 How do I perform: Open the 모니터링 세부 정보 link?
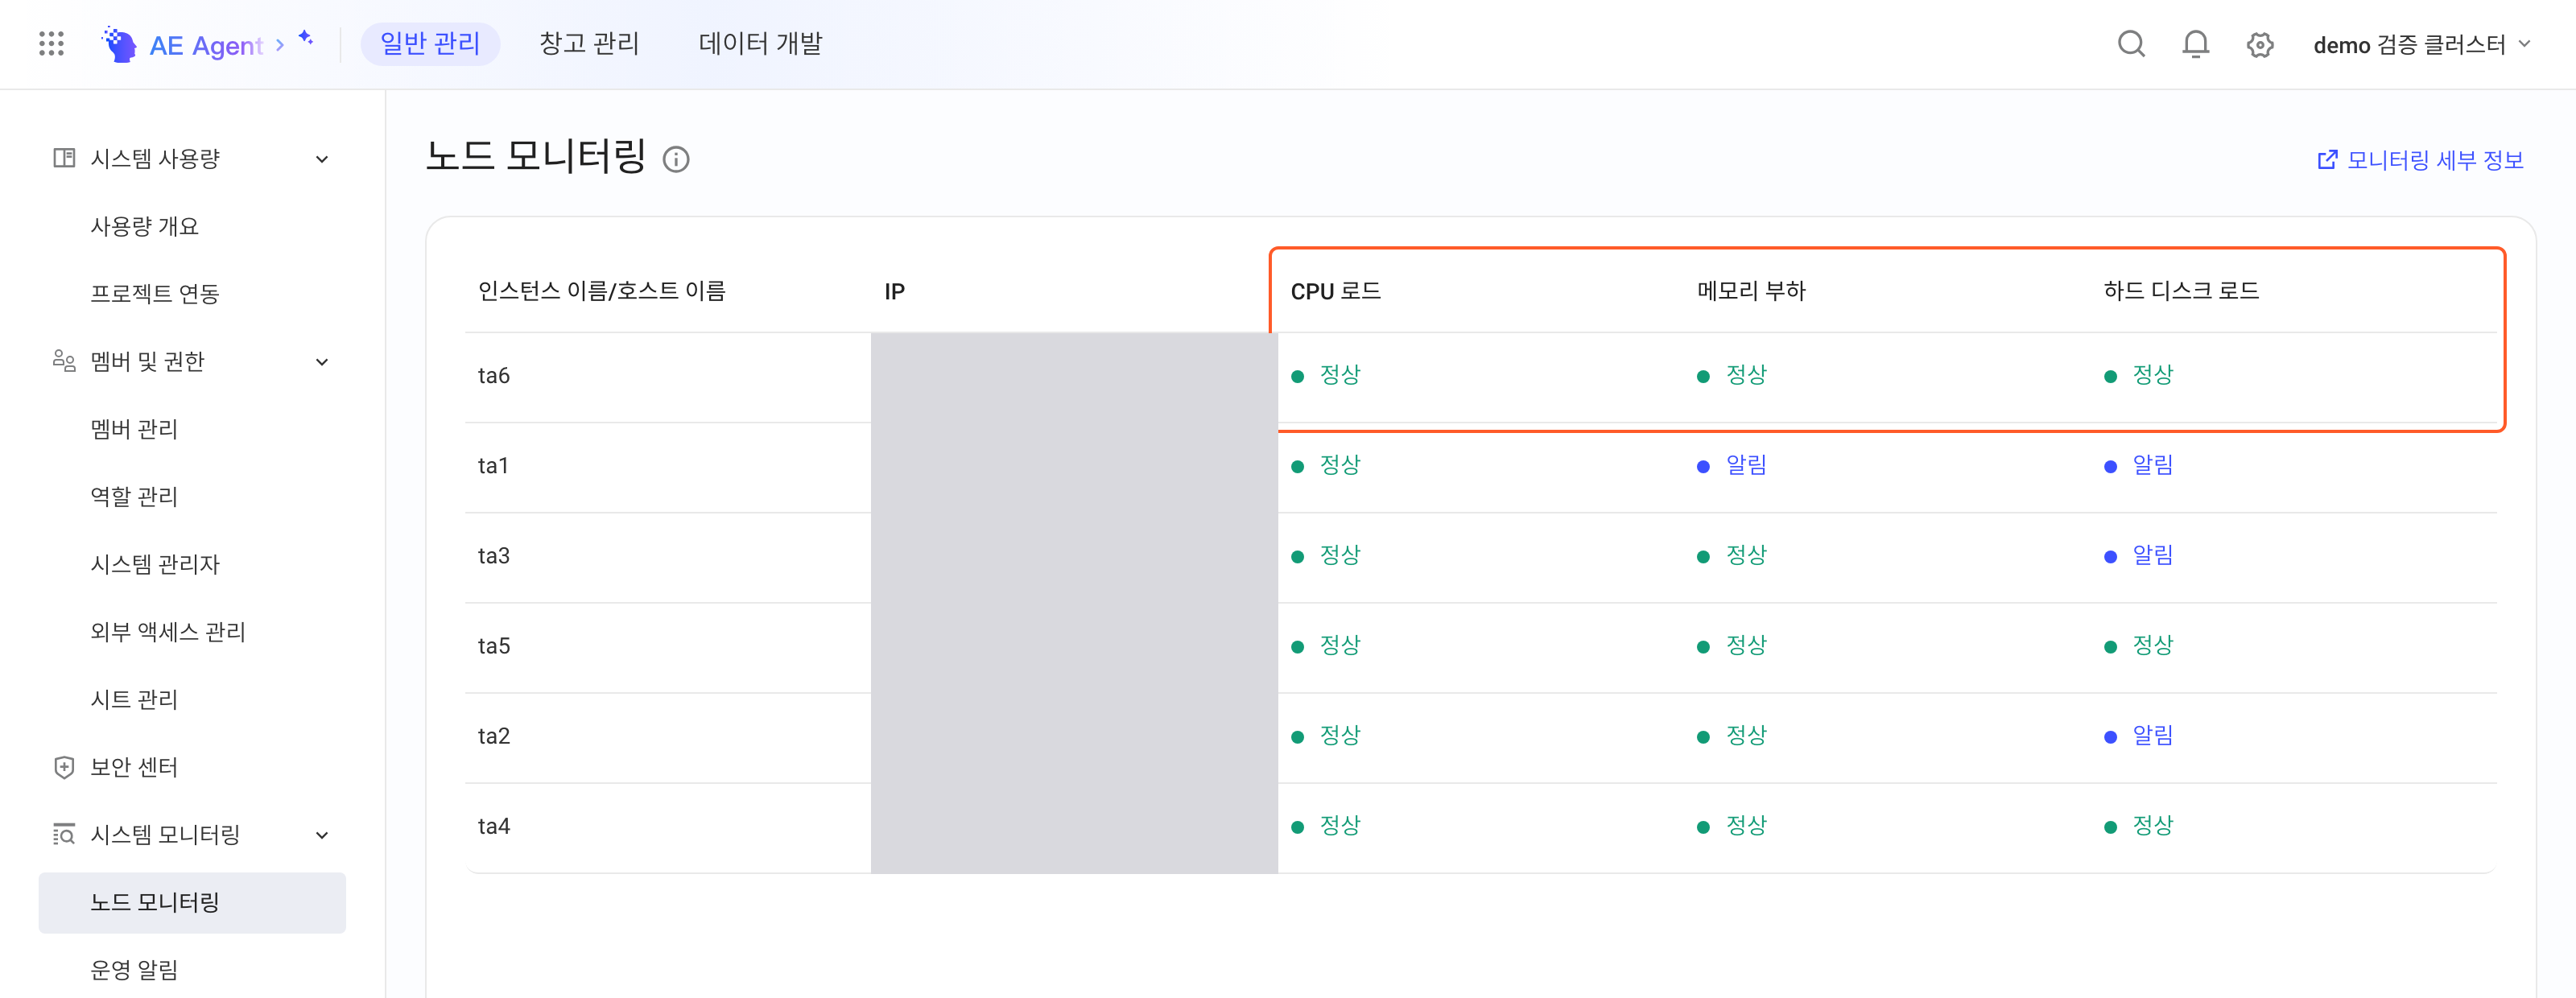[x=2420, y=160]
